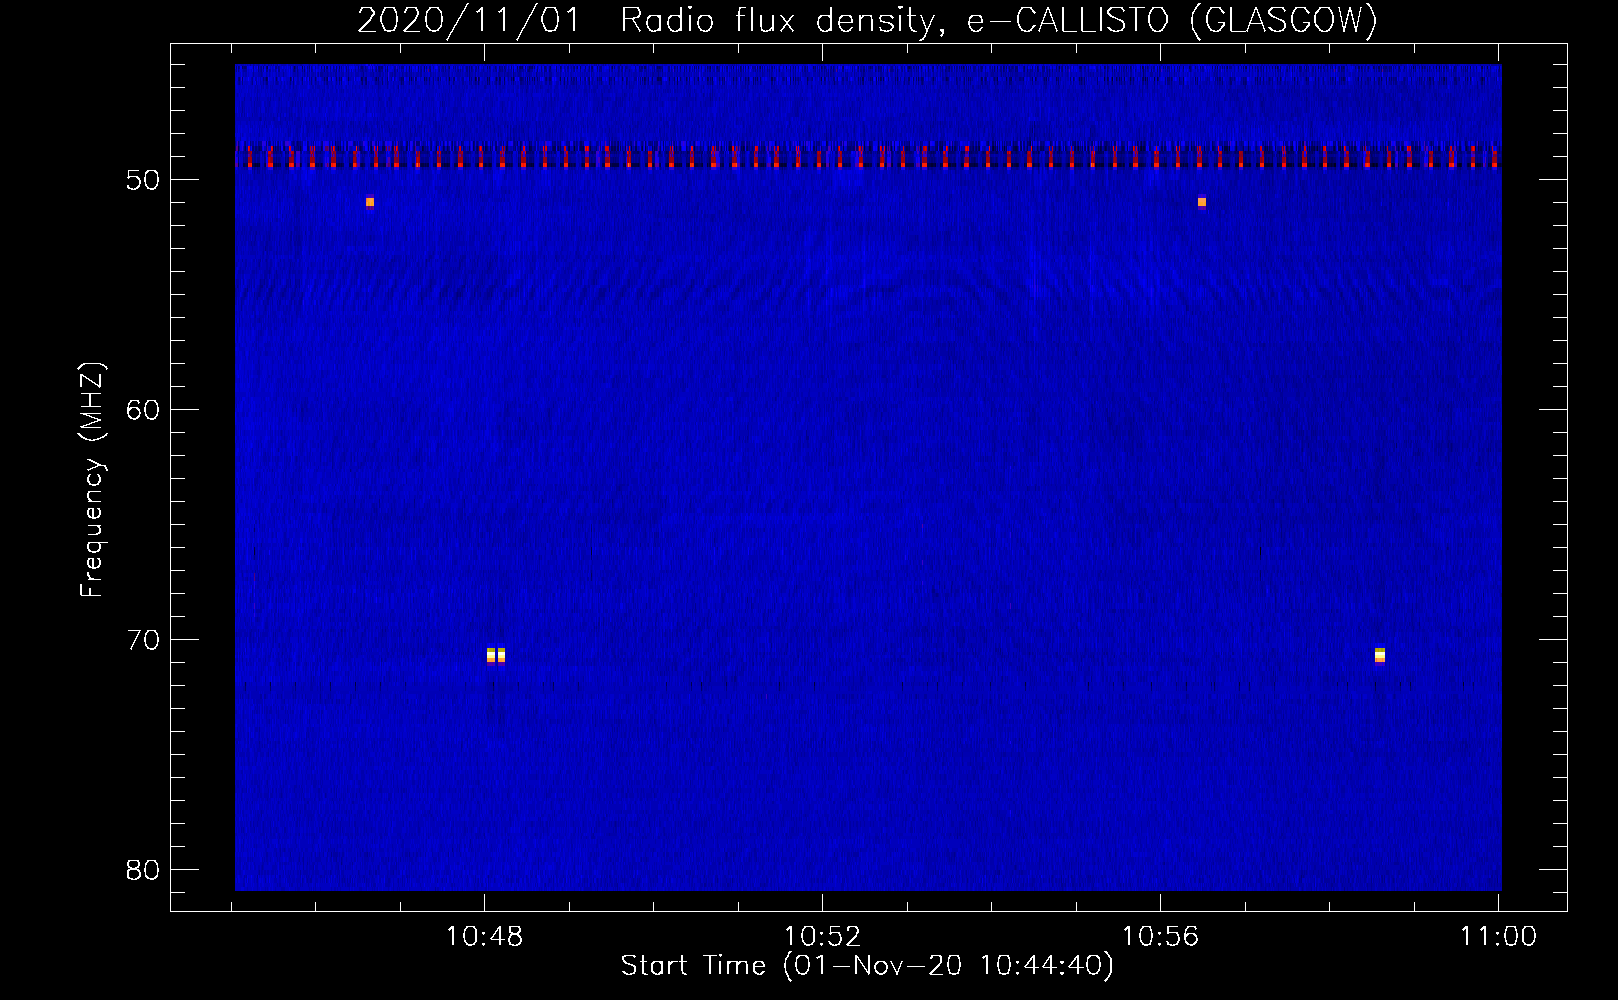The image size is (1618, 1000).
Task: Select the (GLASGOW) station name in title
Action: (1284, 21)
